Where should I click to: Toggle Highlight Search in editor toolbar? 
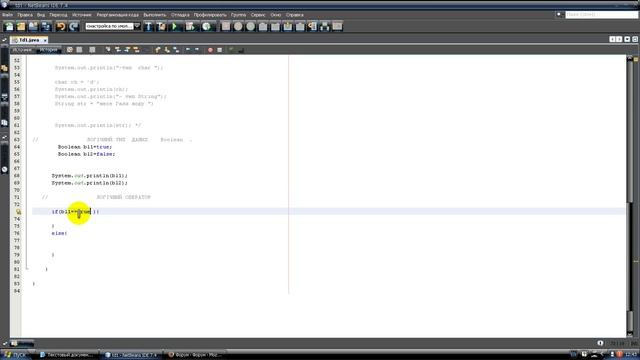[136, 50]
